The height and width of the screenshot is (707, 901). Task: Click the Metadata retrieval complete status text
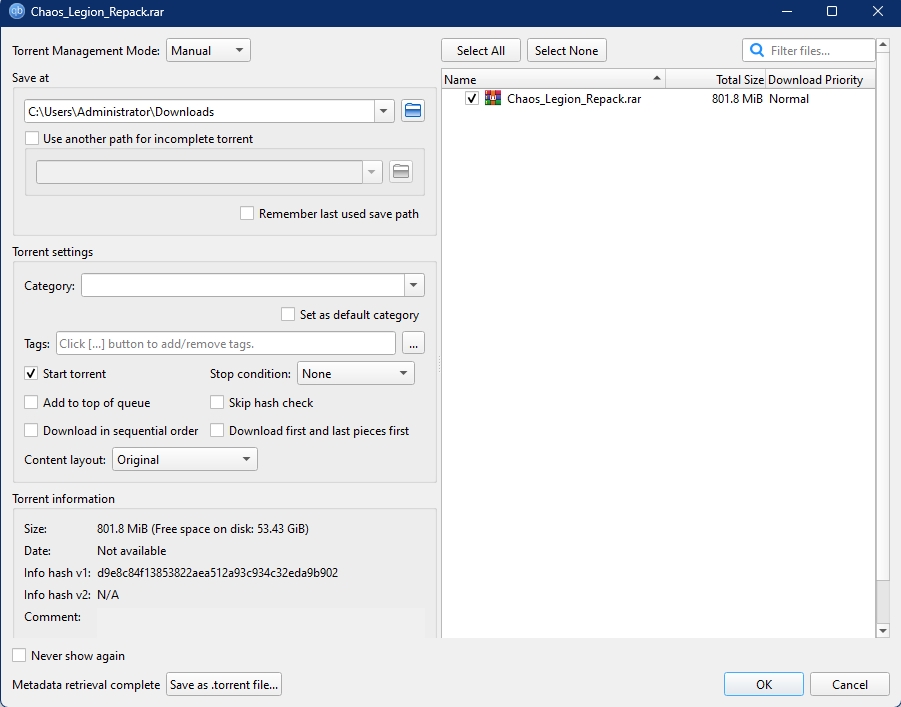(x=86, y=685)
